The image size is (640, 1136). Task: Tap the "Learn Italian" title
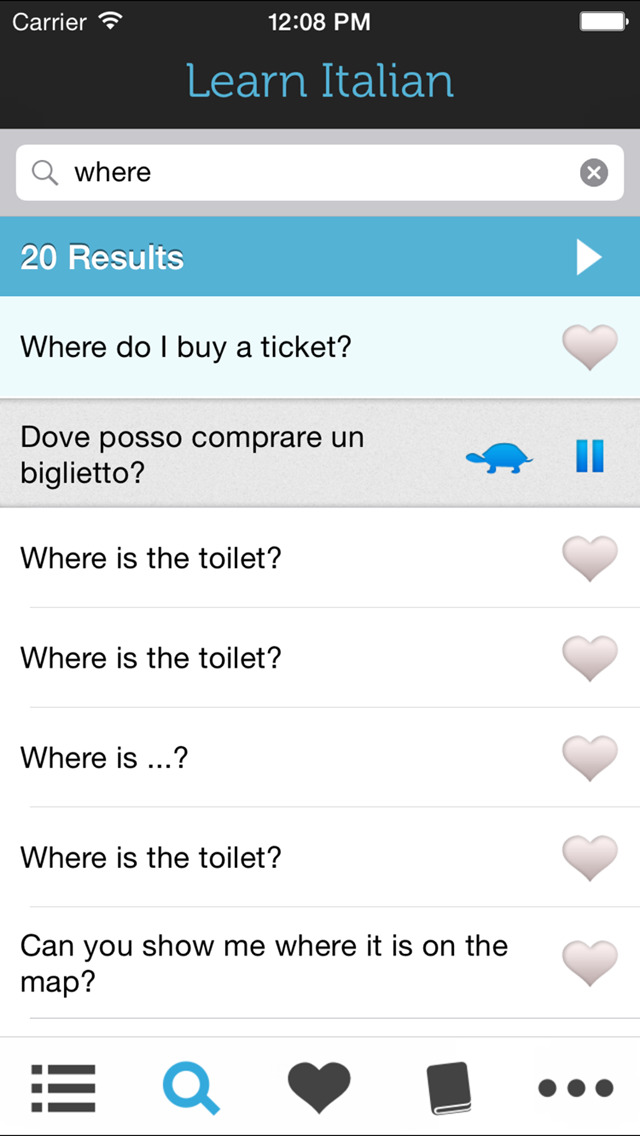click(x=320, y=81)
